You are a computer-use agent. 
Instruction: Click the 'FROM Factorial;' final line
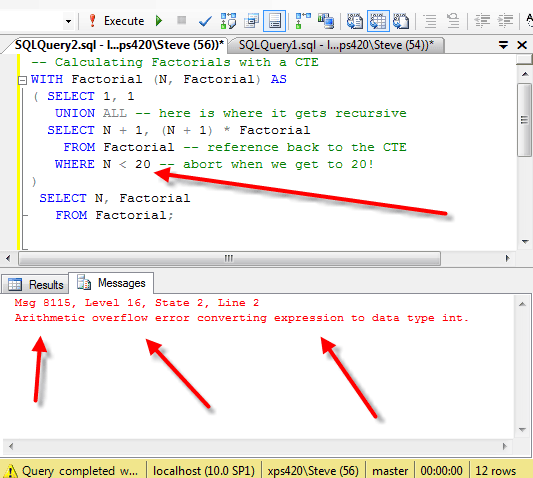click(x=115, y=215)
